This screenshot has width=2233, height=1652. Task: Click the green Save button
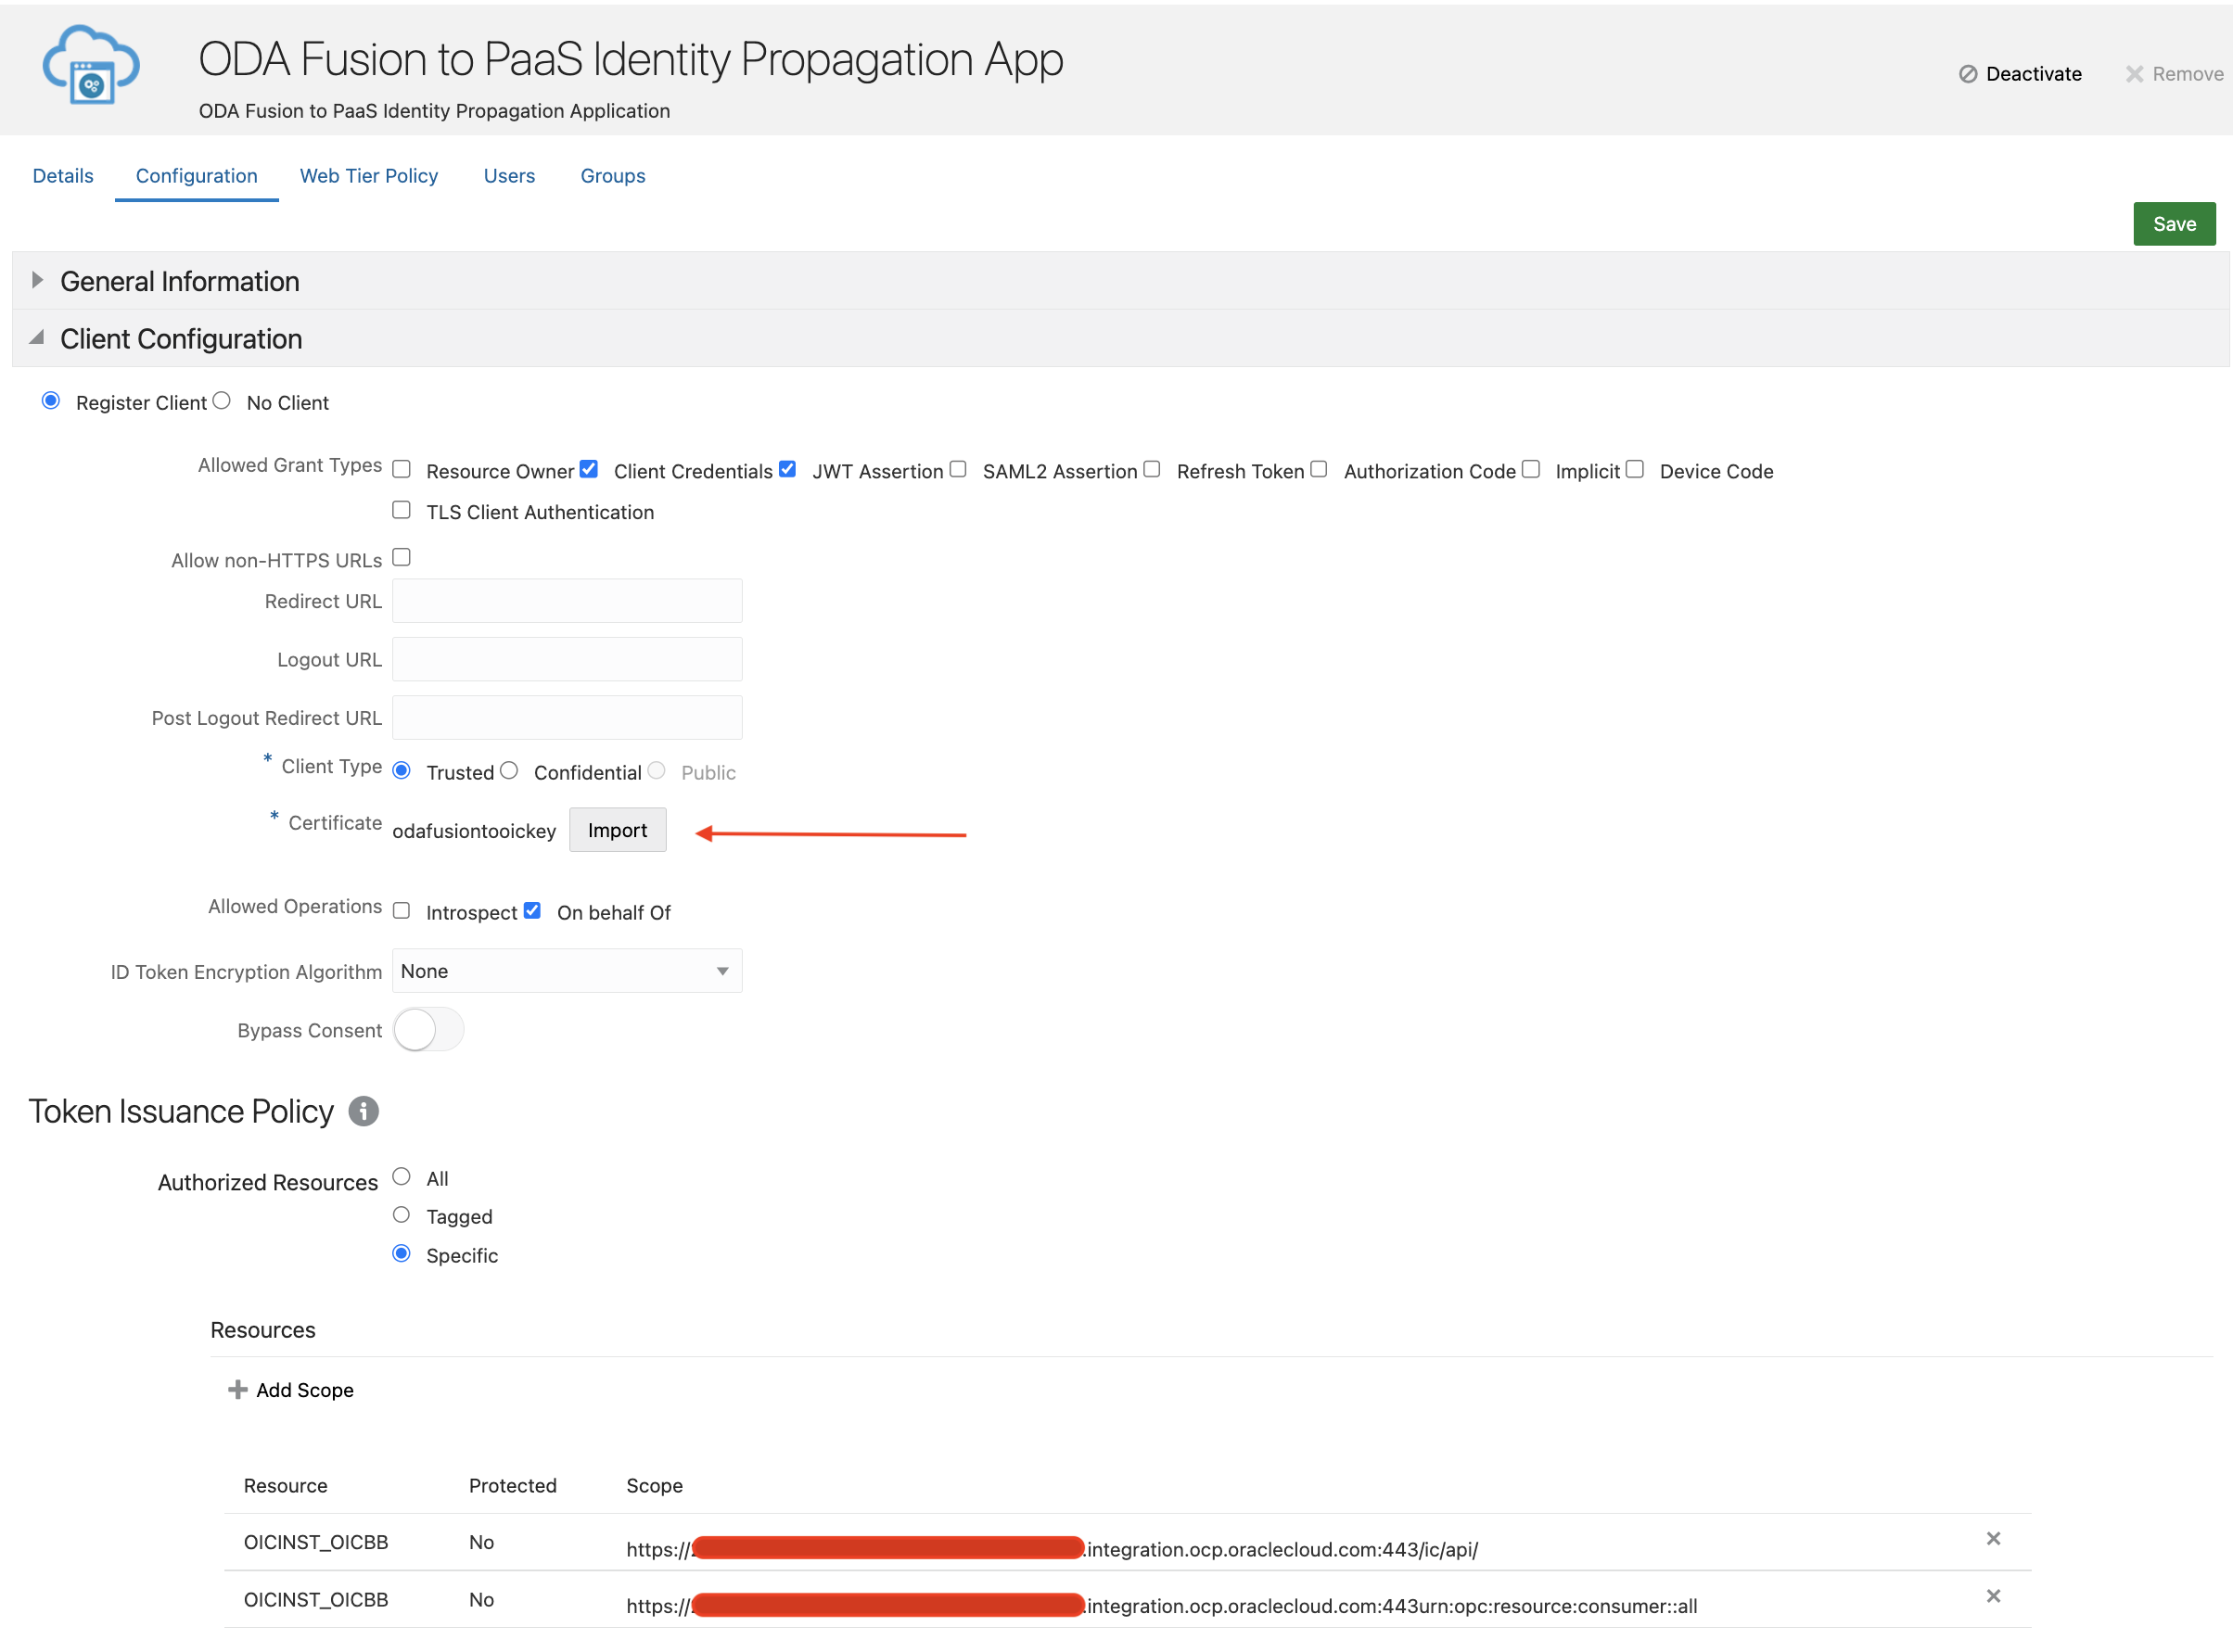point(2174,224)
